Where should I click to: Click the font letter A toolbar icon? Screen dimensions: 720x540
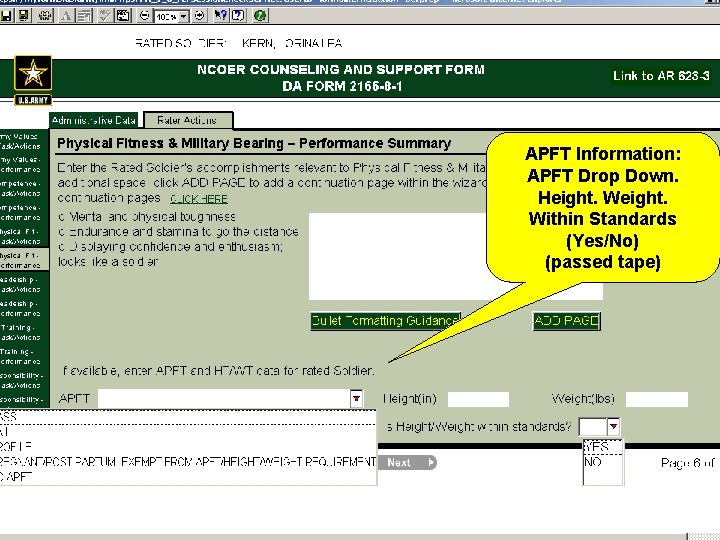[66, 16]
